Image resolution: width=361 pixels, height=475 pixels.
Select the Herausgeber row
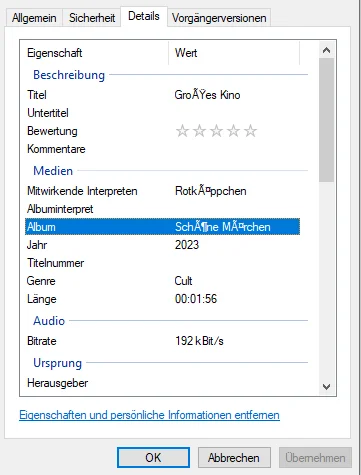click(163, 383)
